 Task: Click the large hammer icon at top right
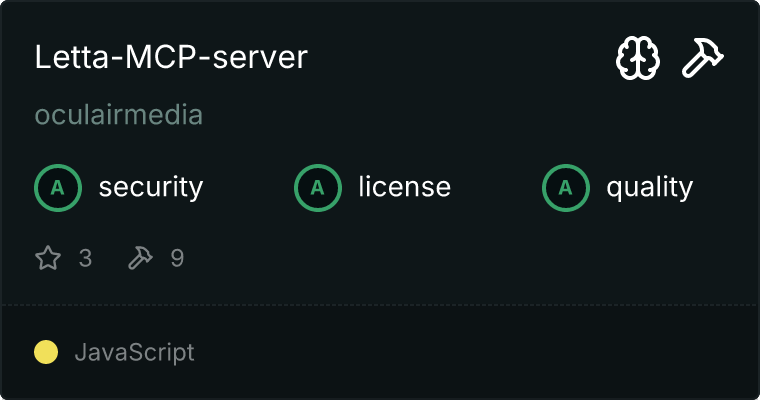pyautogui.click(x=703, y=59)
